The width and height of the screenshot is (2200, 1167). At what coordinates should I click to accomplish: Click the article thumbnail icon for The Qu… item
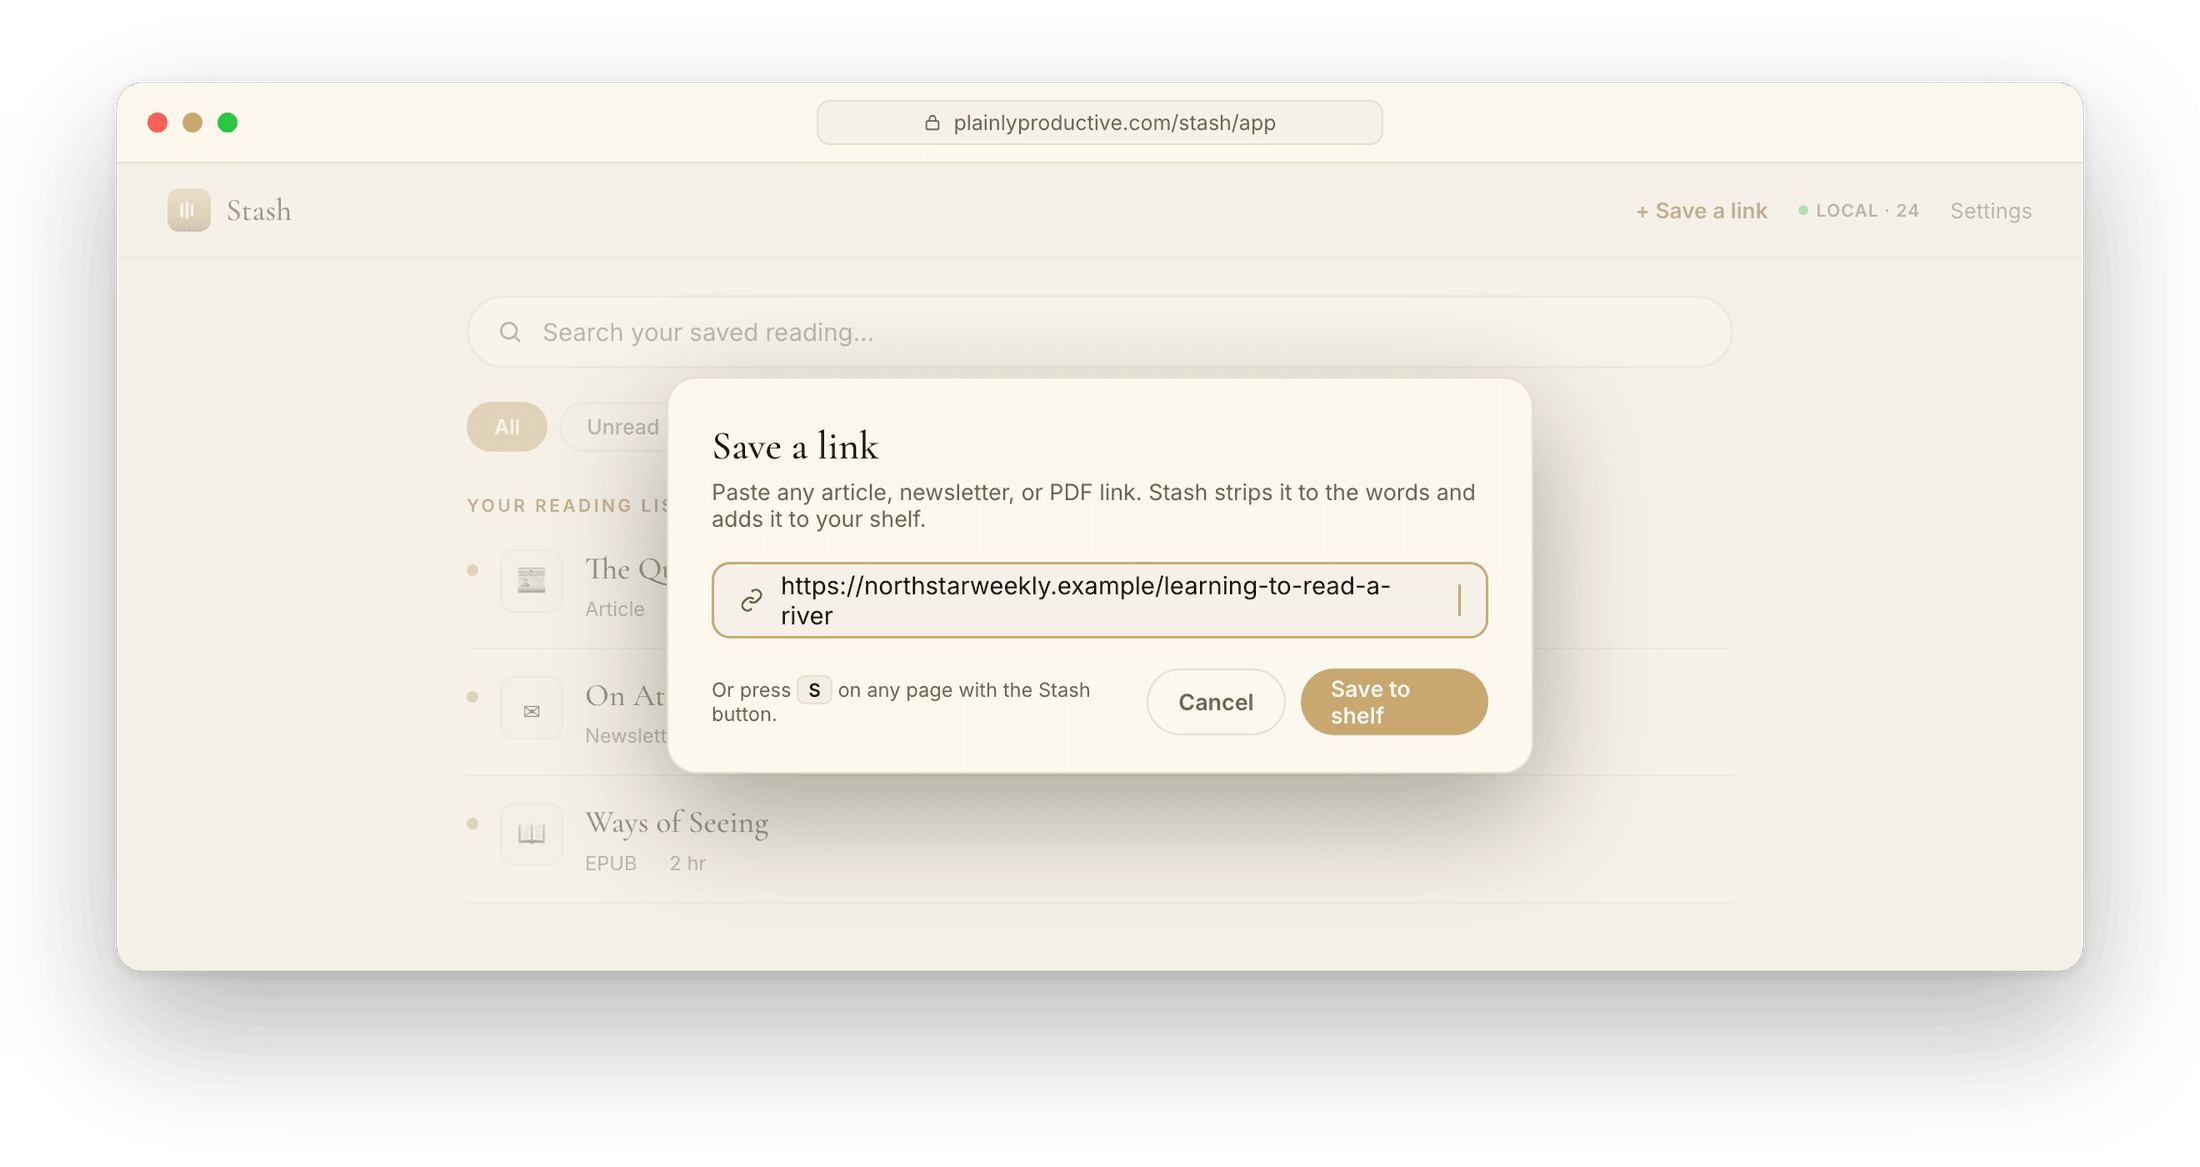(532, 580)
